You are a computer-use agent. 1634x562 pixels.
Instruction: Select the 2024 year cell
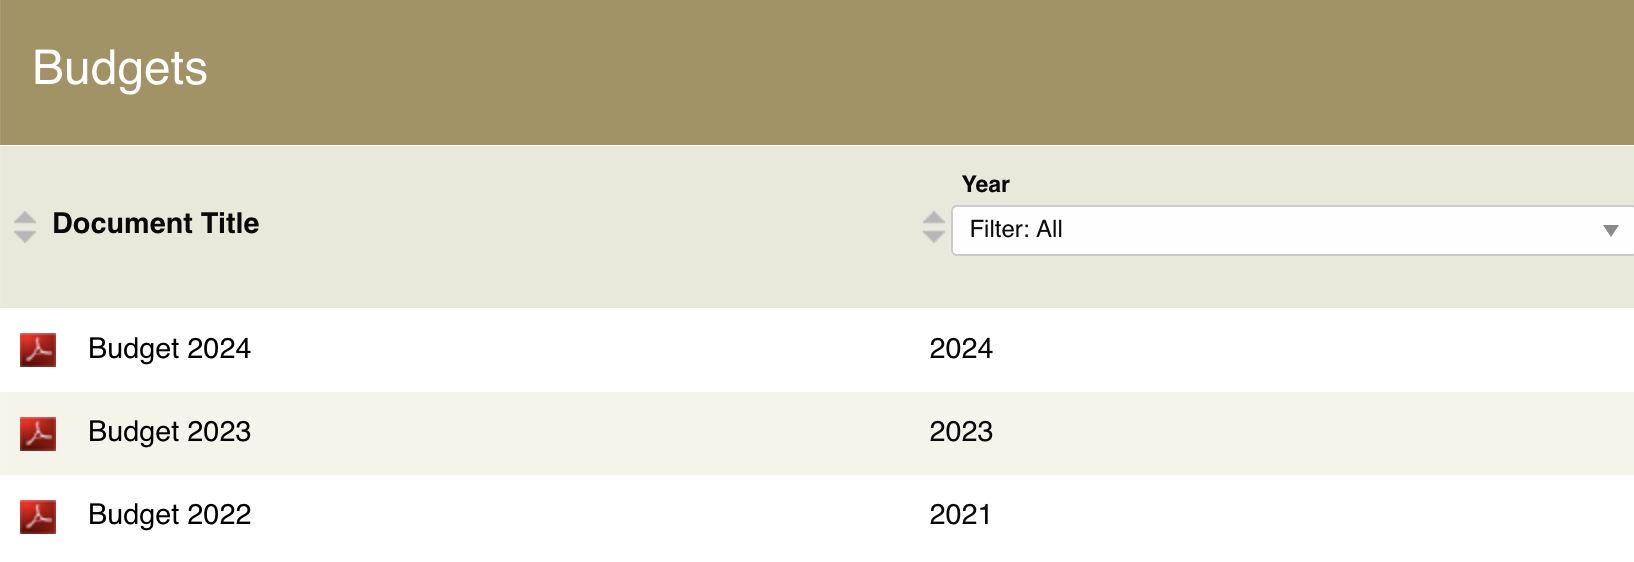tap(961, 349)
